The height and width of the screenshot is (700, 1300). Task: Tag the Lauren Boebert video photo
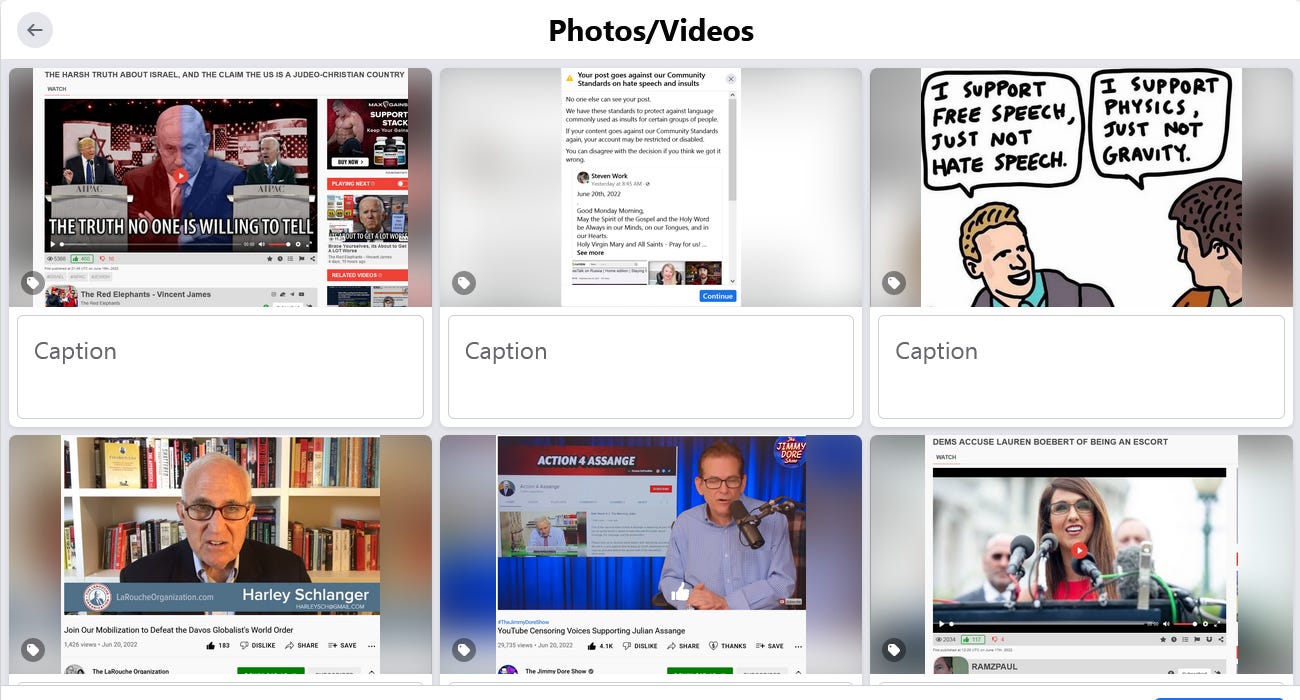894,650
